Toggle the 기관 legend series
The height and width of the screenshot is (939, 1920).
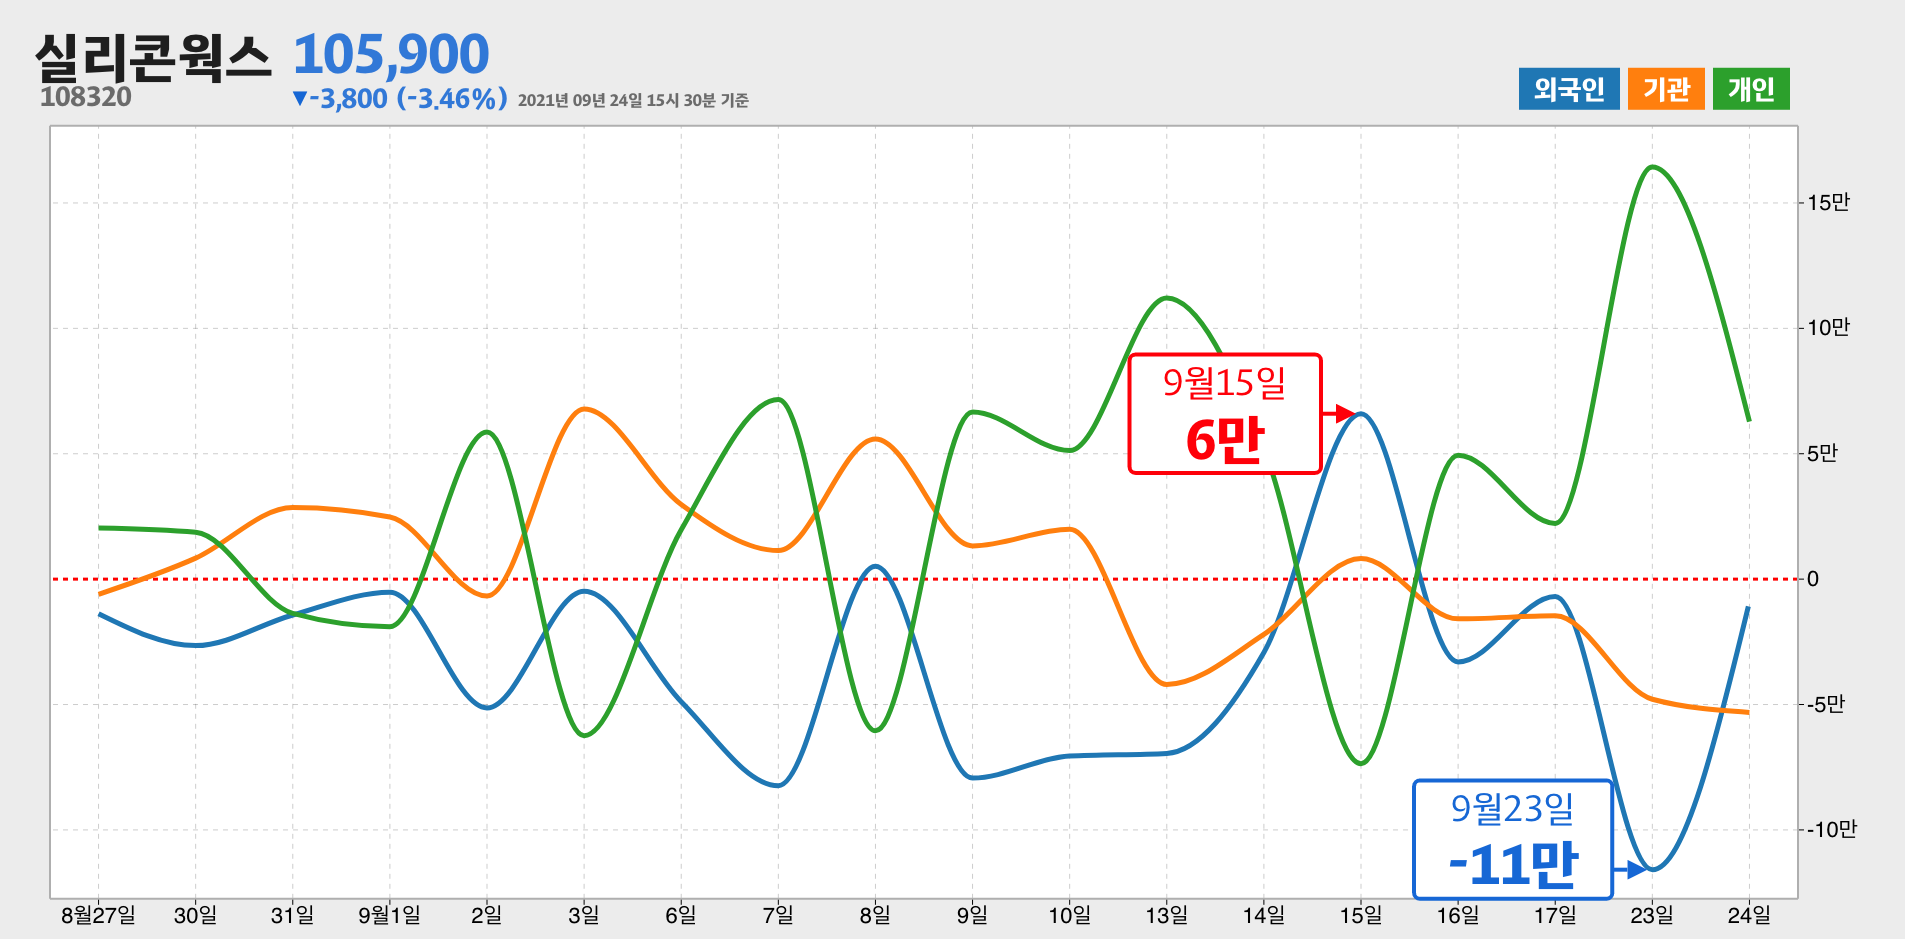point(1666,89)
